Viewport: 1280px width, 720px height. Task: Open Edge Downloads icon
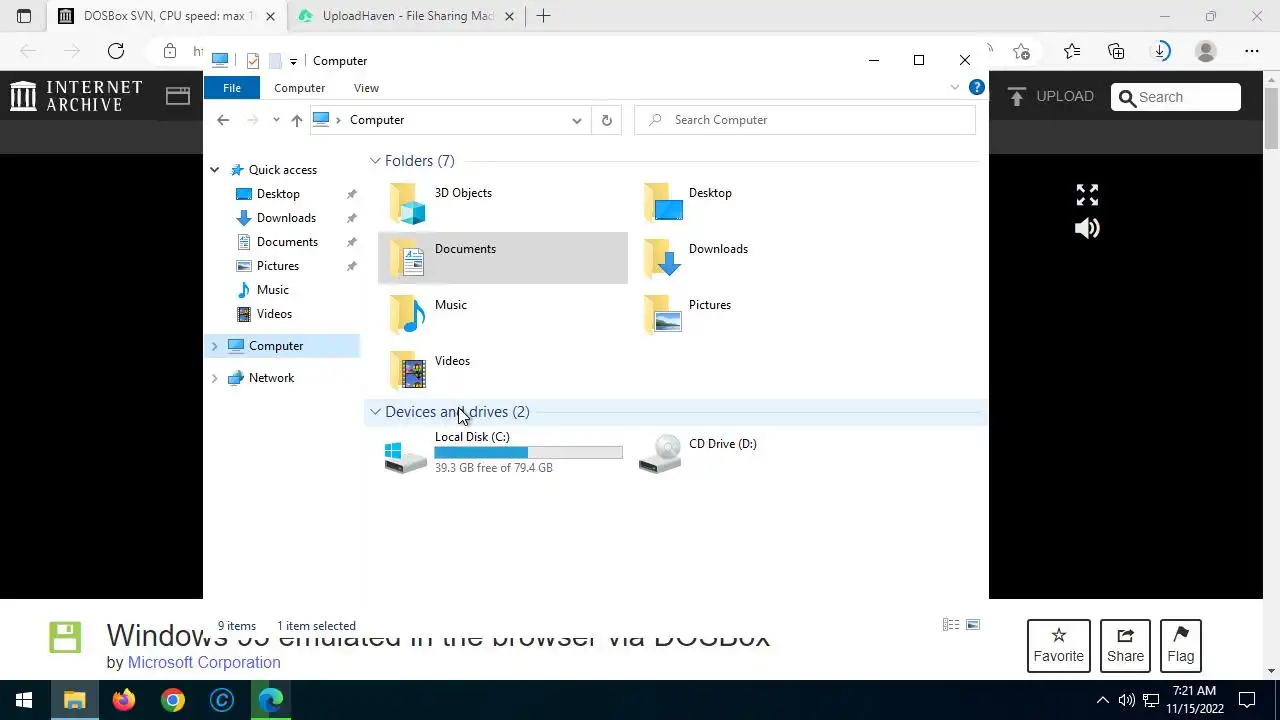point(1161,51)
